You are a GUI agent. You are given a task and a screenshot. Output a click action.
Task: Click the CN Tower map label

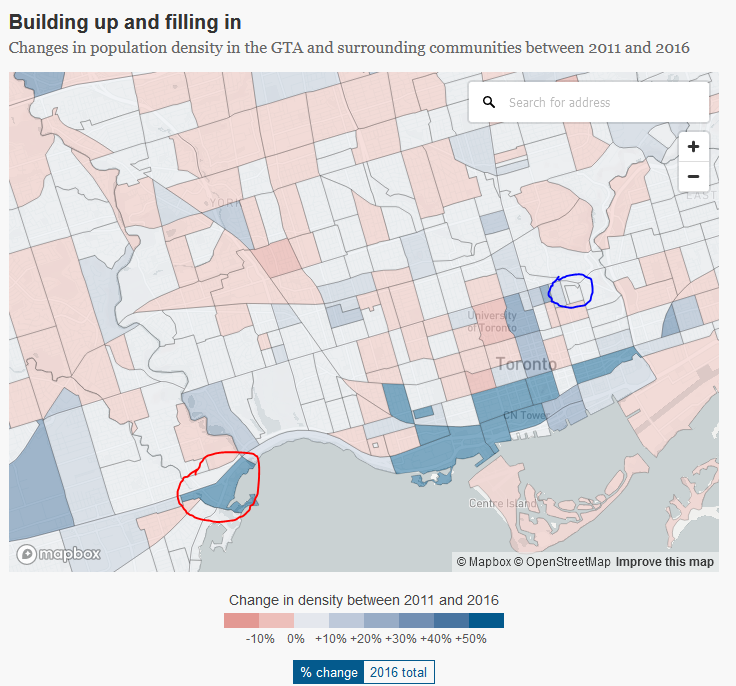coord(525,415)
